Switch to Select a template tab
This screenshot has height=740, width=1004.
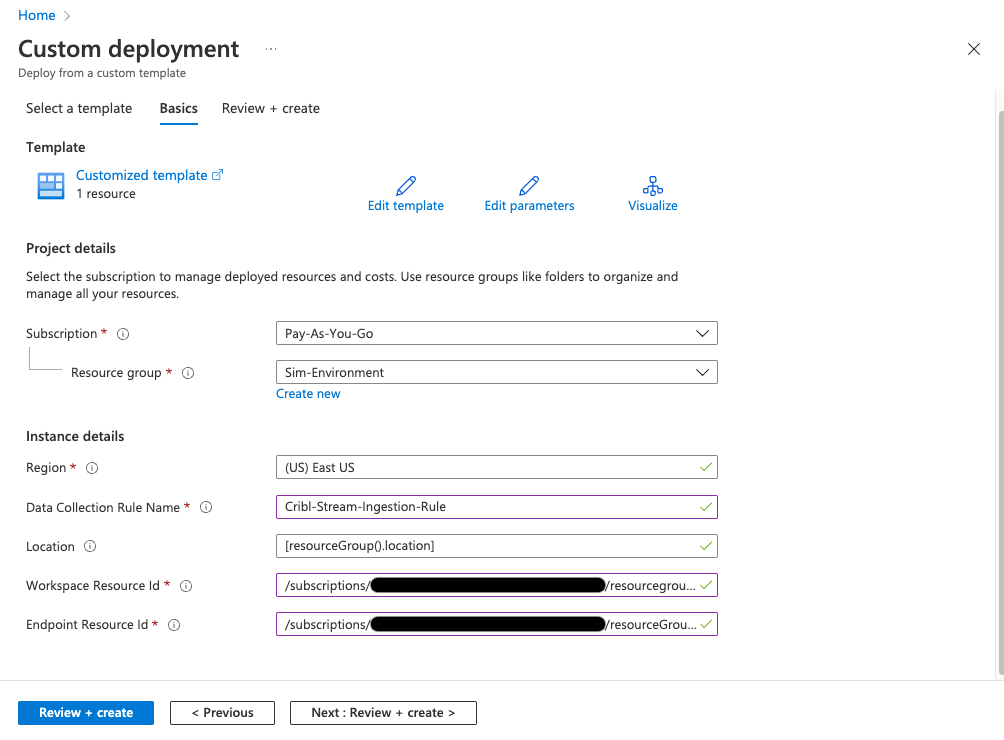79,108
